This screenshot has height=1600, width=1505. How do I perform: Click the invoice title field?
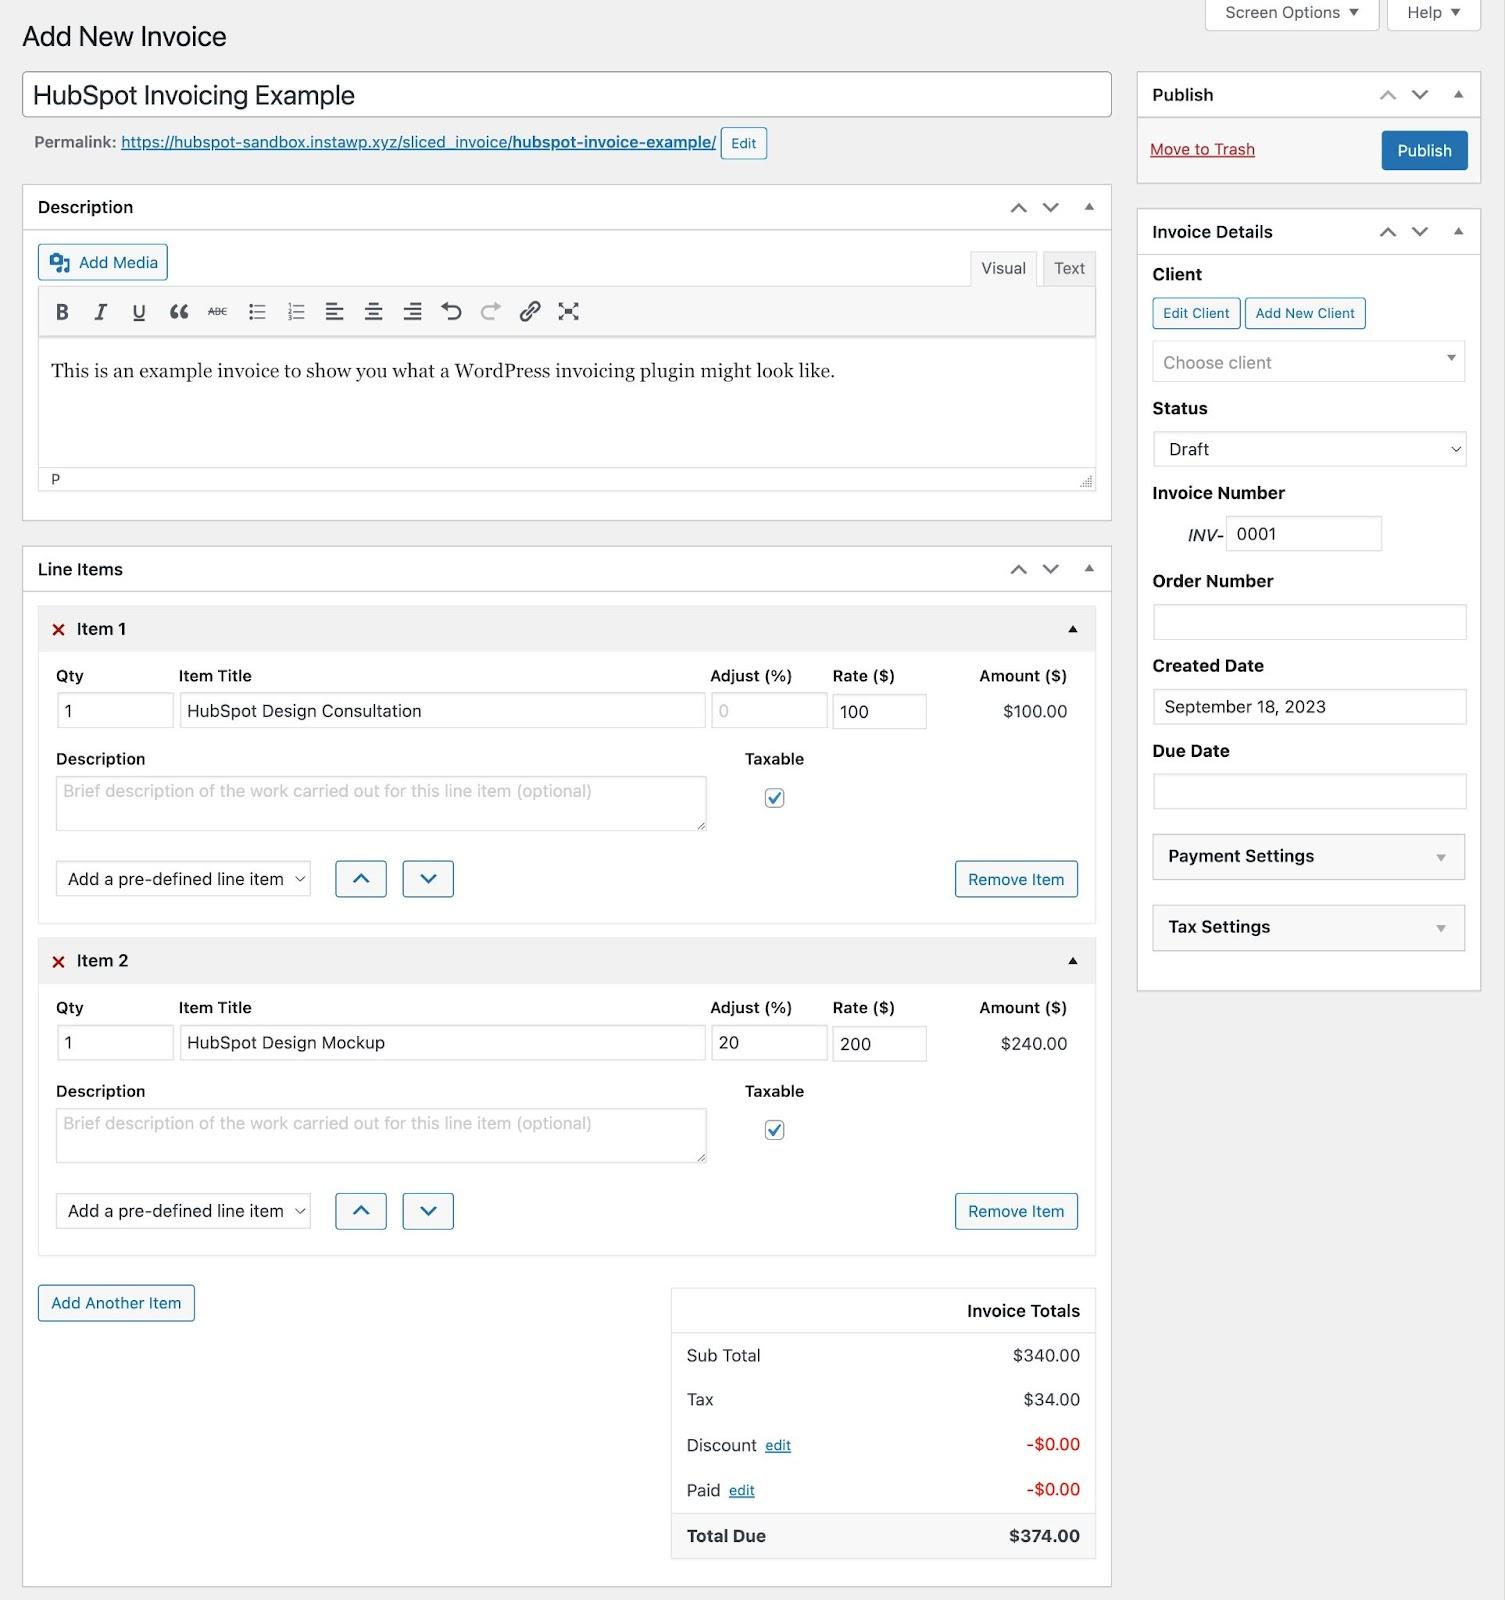click(x=567, y=94)
